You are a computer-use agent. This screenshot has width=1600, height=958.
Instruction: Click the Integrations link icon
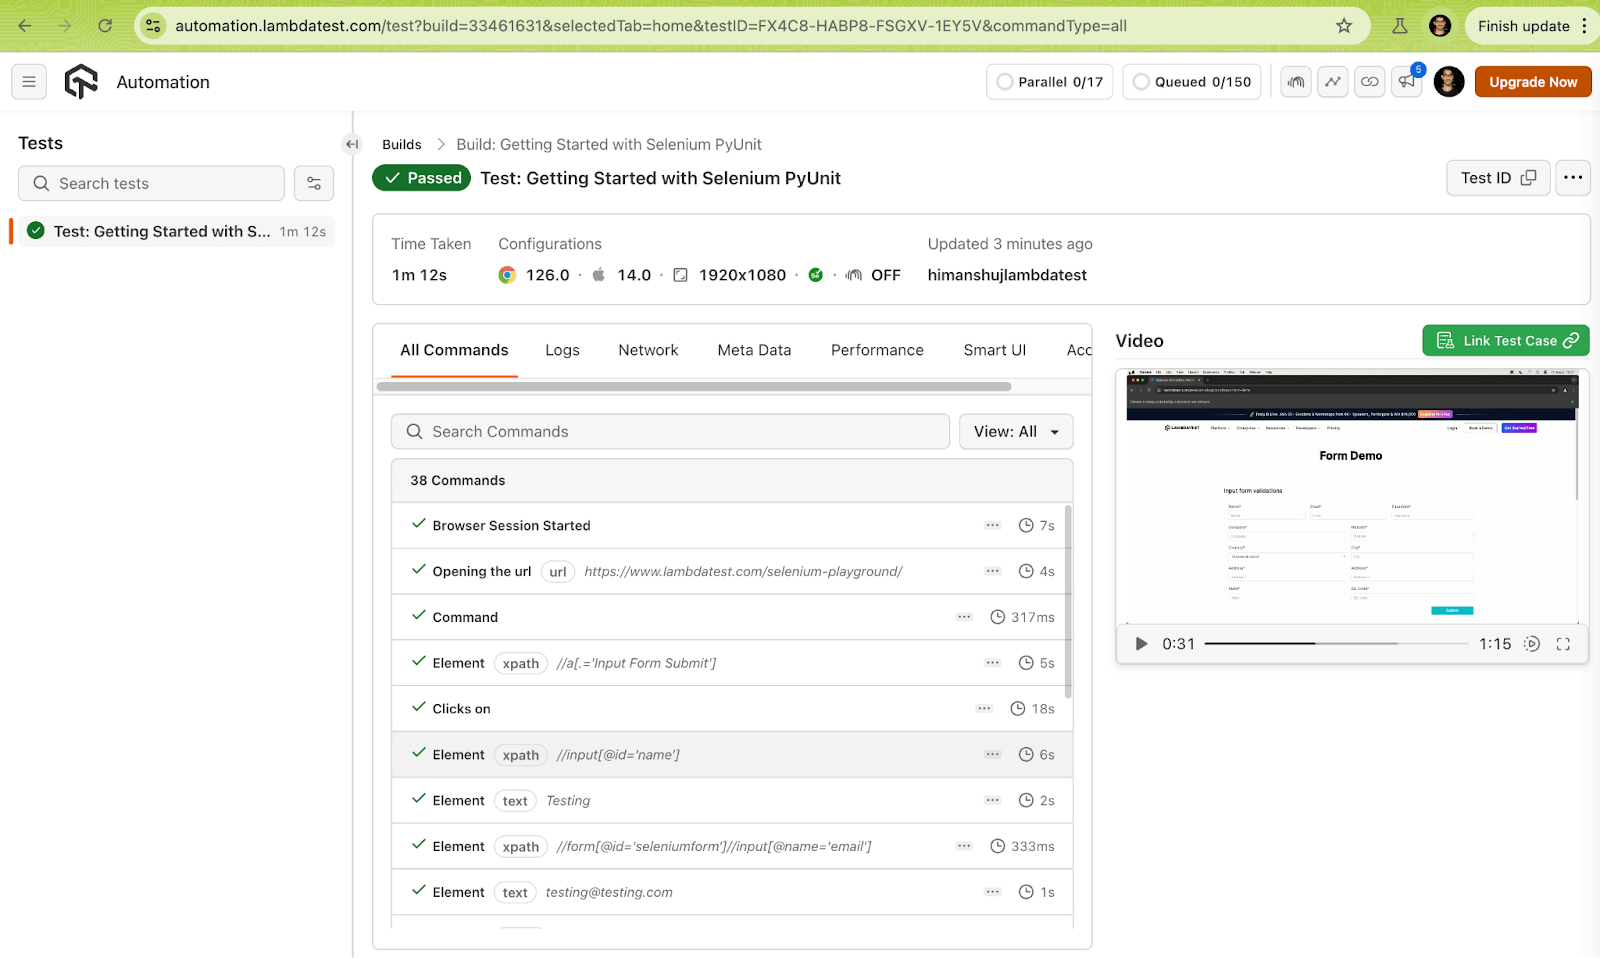click(x=1369, y=81)
